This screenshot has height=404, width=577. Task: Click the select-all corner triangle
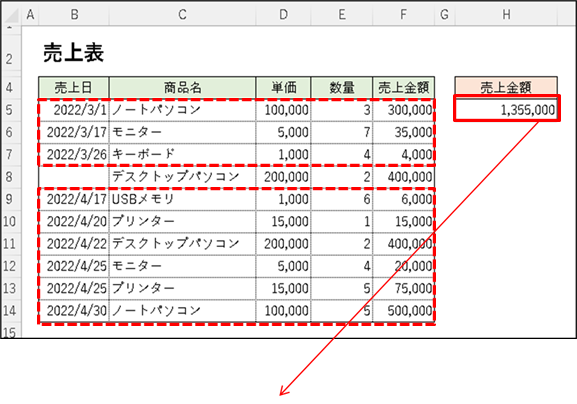[11, 15]
